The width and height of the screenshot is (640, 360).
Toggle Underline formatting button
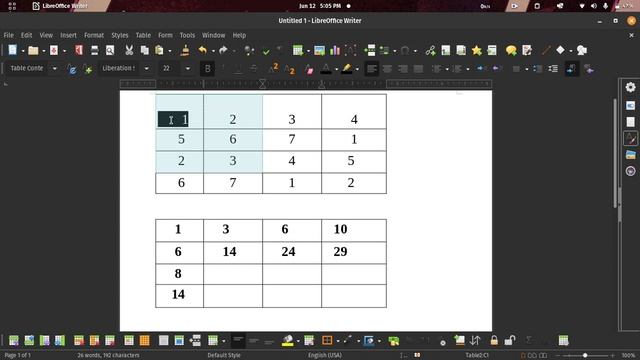238,69
